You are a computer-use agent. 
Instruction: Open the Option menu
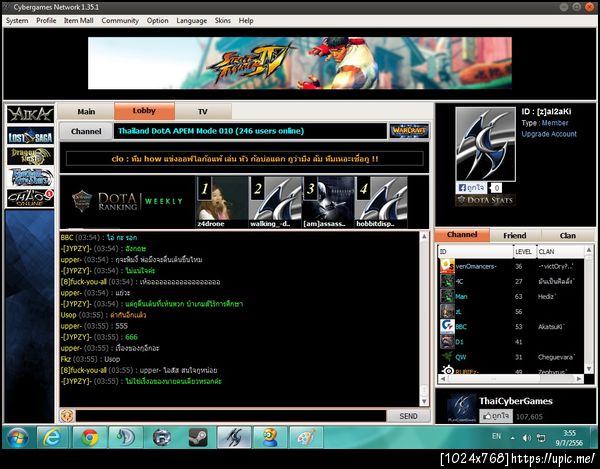tap(157, 21)
